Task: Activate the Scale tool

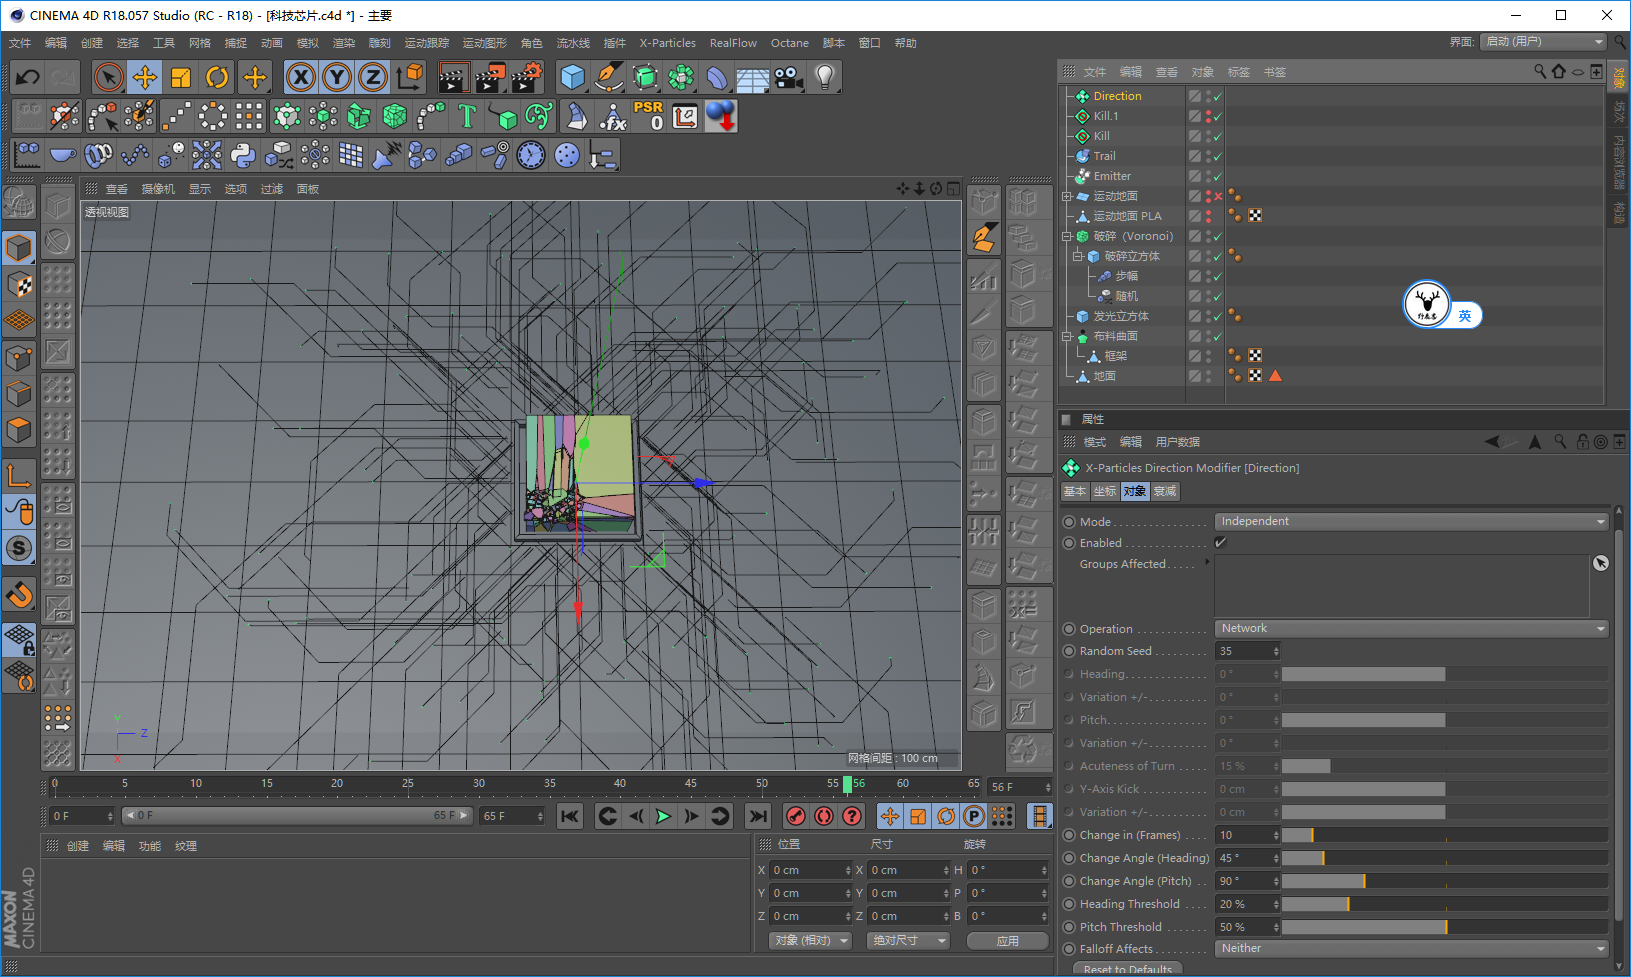Action: coord(181,78)
